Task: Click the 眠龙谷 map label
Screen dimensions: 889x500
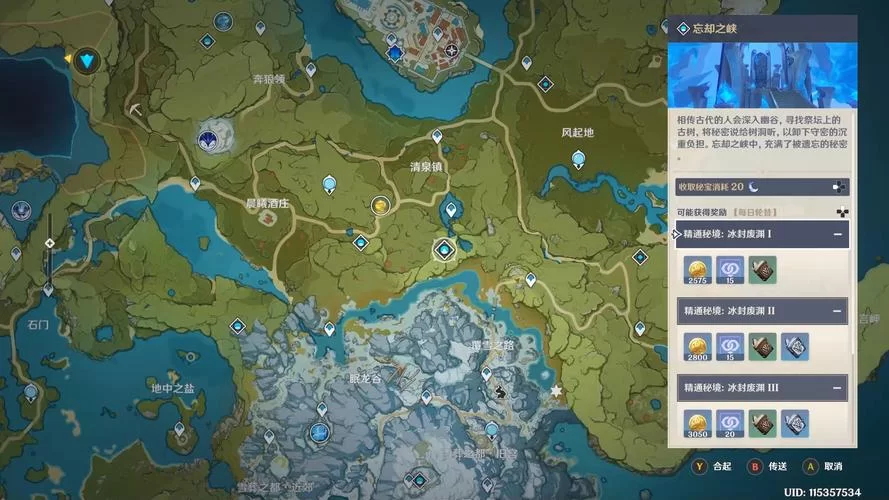Action: (x=365, y=378)
